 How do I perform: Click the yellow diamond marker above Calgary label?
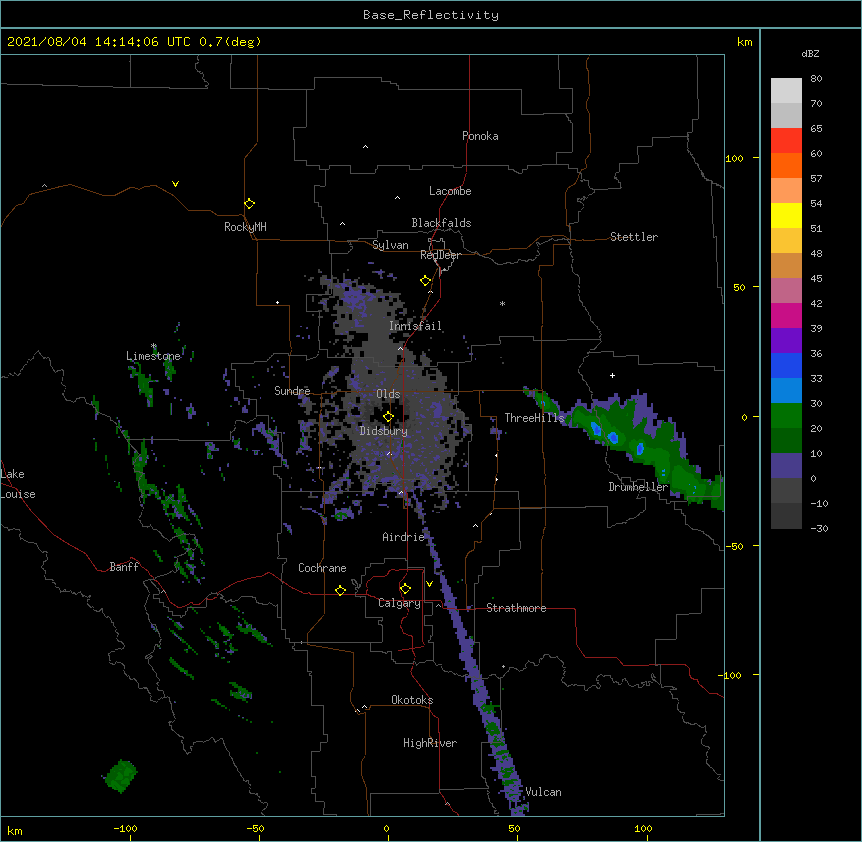point(405,589)
